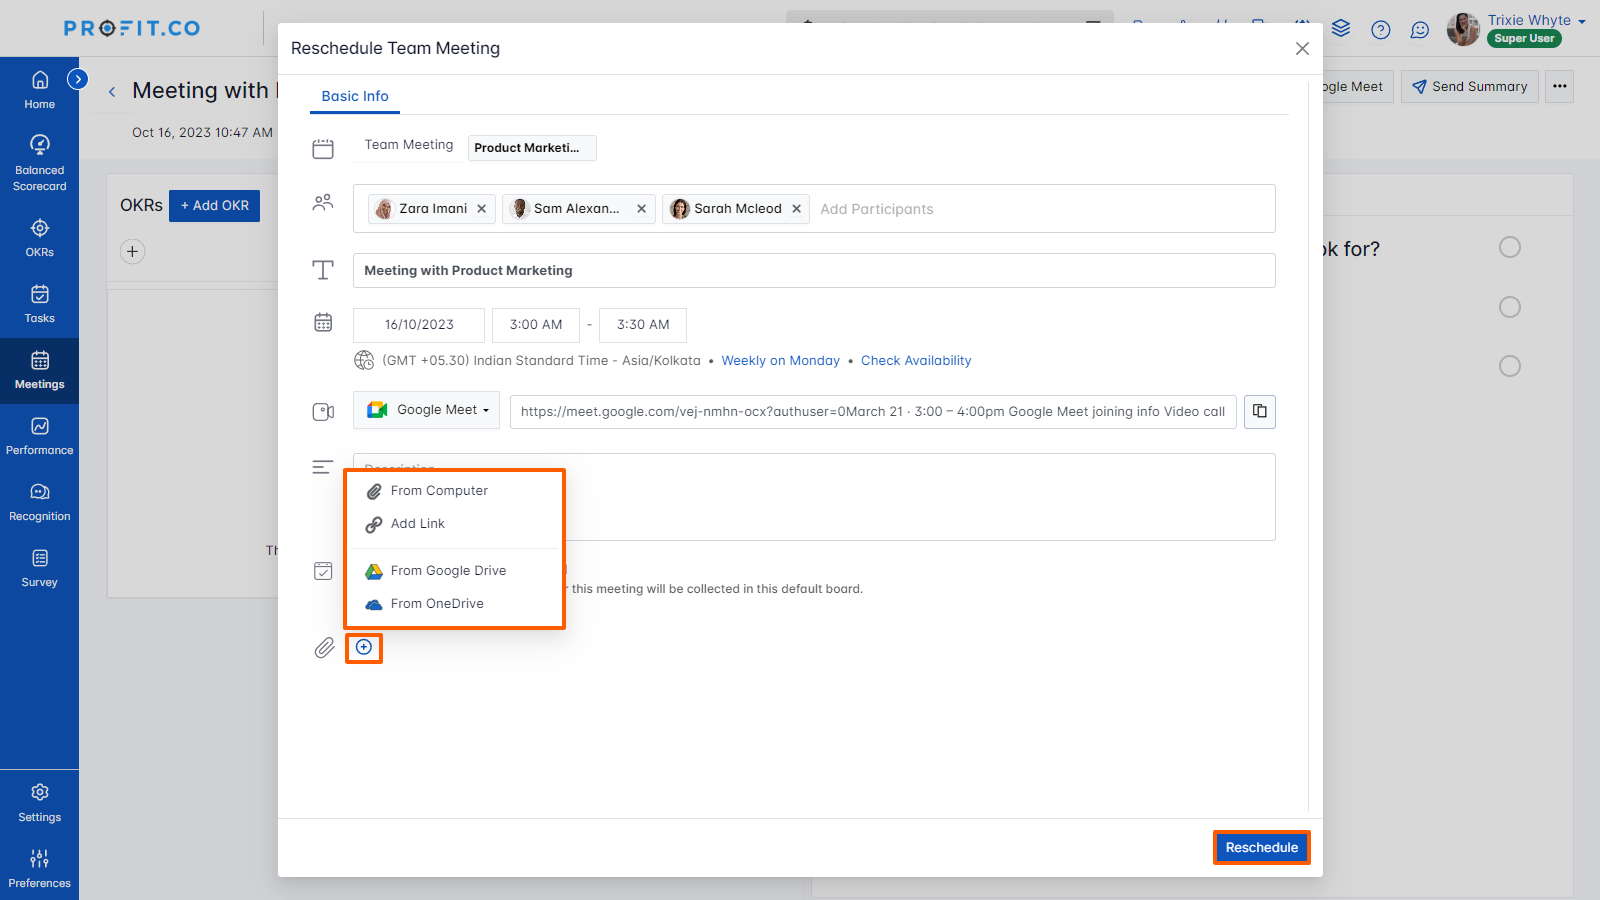
Task: Remove Zara Imani from participants
Action: tap(482, 209)
